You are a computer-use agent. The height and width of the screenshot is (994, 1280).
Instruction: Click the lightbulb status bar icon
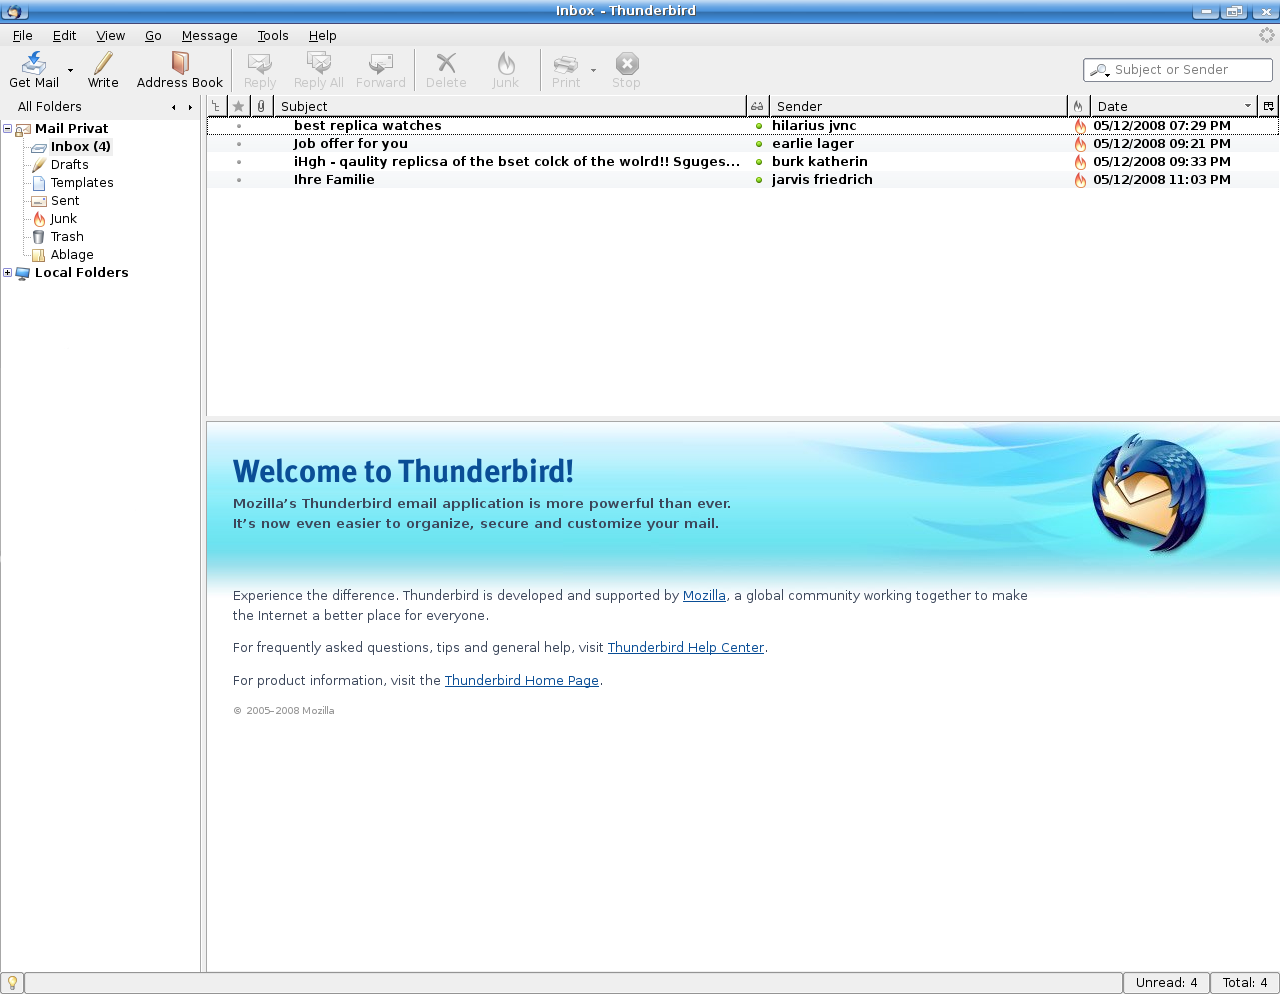pyautogui.click(x=12, y=983)
